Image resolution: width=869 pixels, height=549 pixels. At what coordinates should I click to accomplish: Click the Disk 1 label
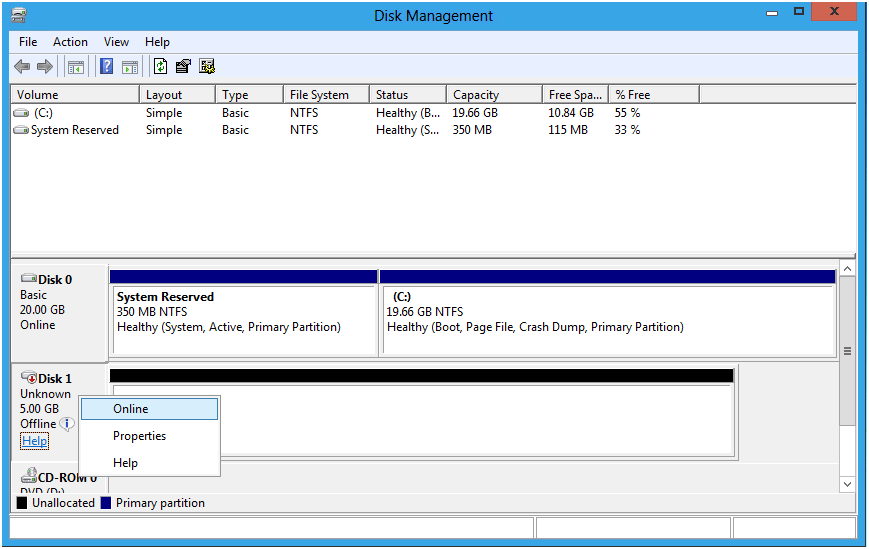tap(55, 379)
